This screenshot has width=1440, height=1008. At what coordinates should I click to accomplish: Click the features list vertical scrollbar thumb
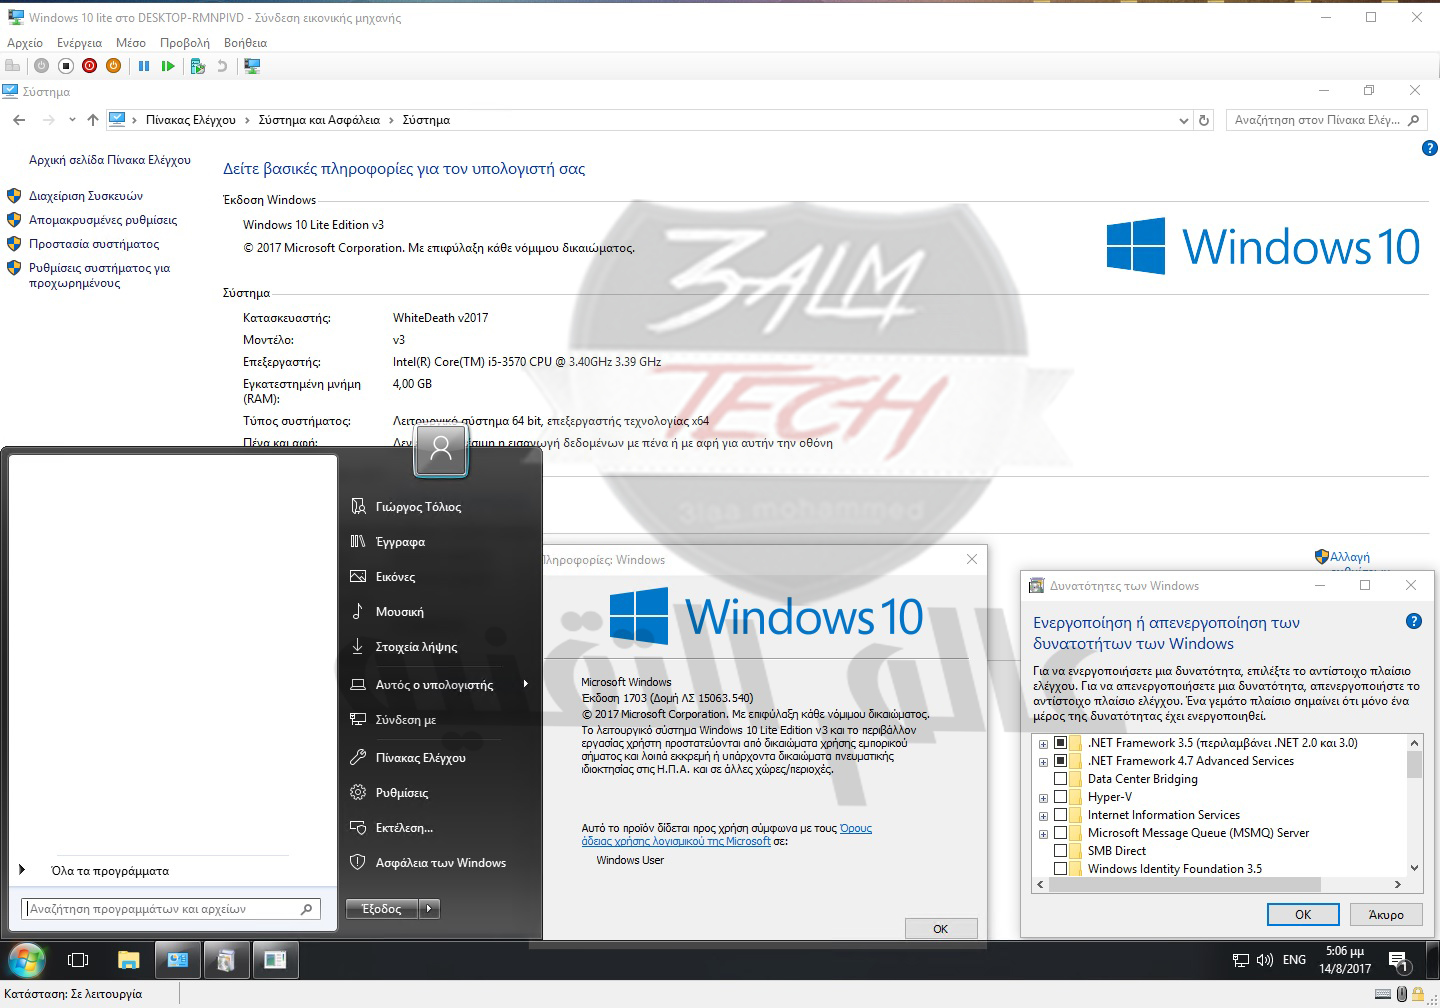click(x=1414, y=765)
